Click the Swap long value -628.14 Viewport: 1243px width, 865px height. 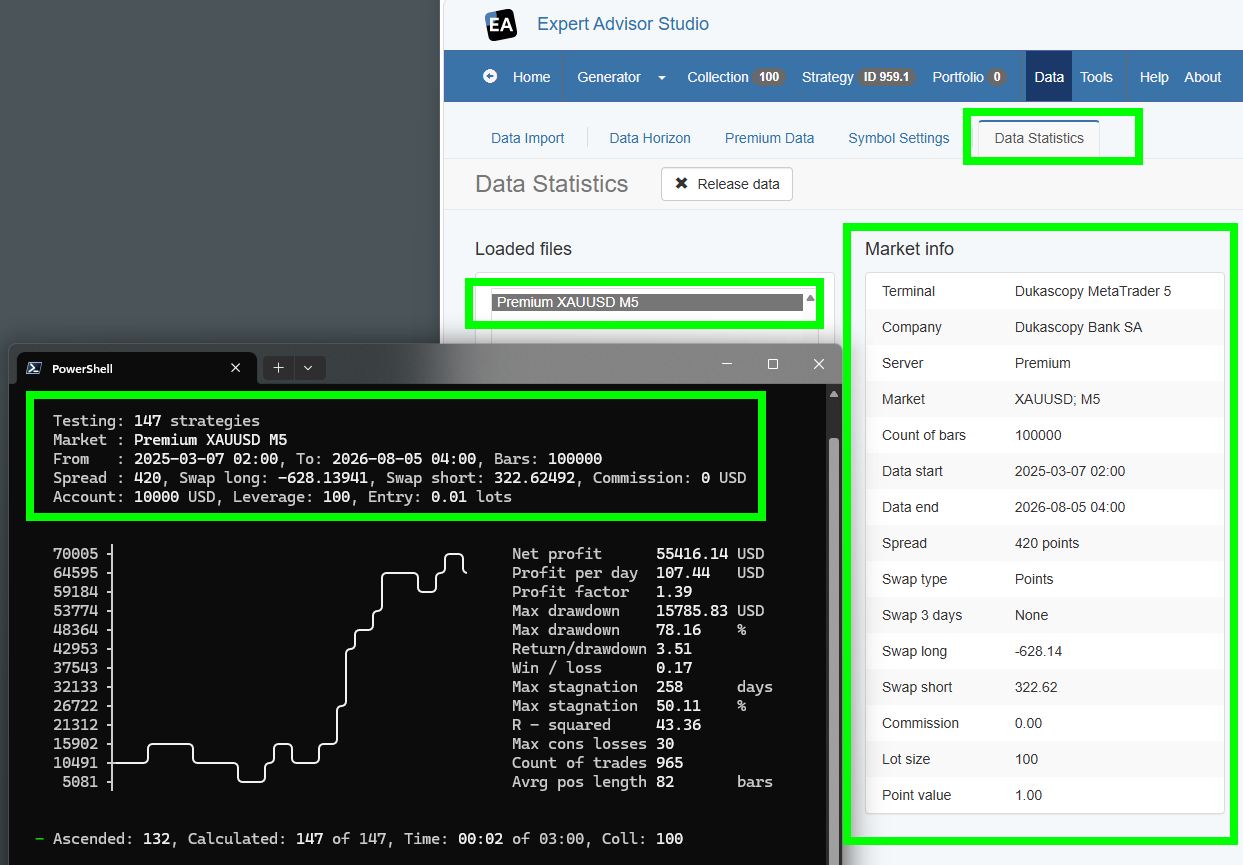(x=1038, y=651)
